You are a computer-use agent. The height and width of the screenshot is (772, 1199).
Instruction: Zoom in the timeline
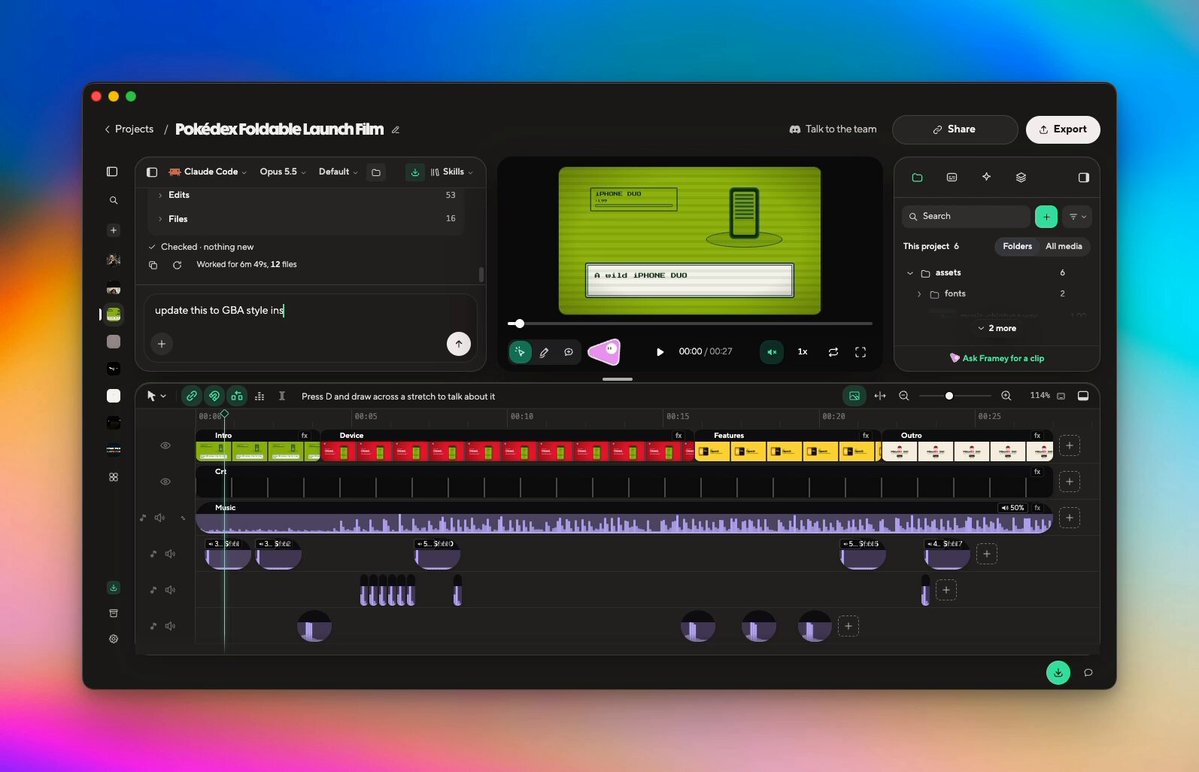[1006, 396]
